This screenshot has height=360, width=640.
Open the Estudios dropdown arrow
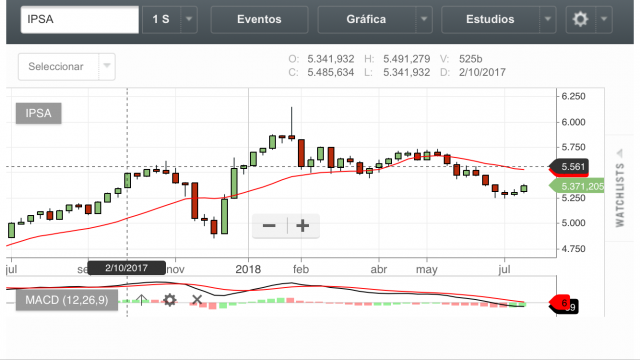pos(548,19)
